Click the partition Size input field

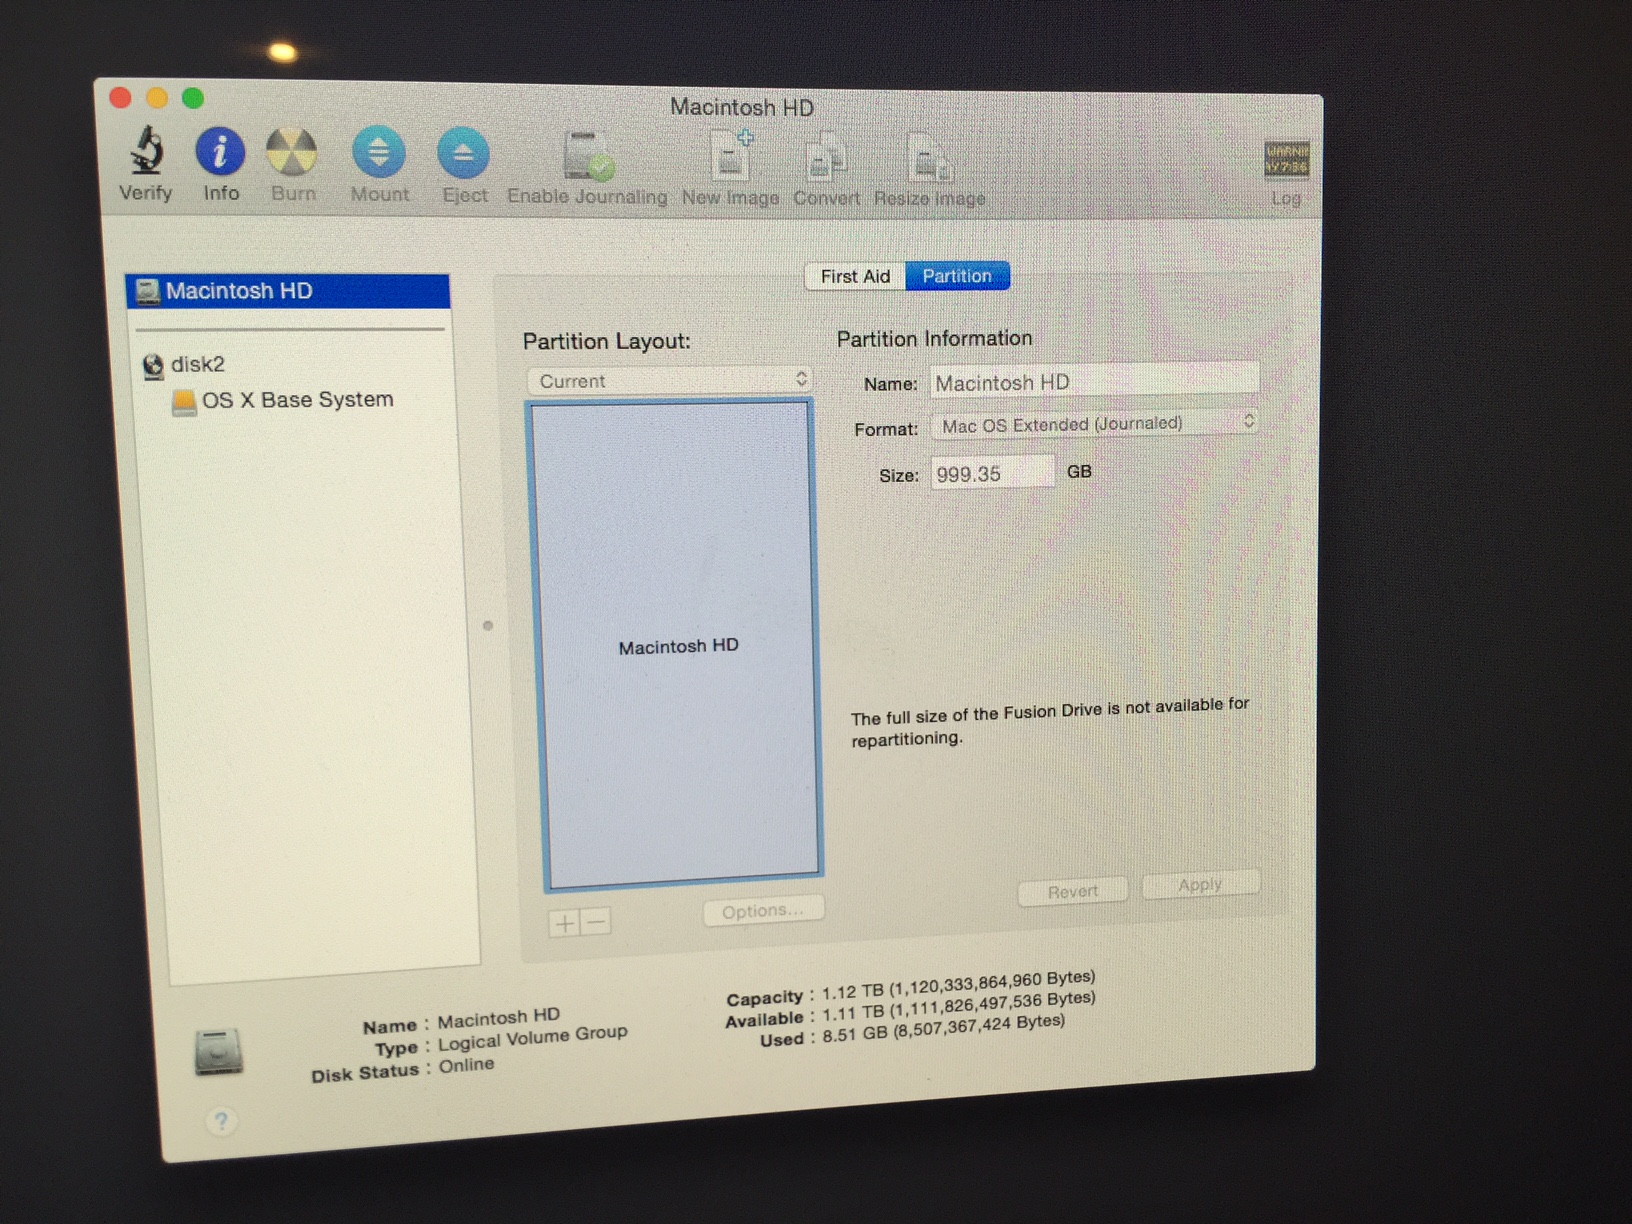pos(992,473)
